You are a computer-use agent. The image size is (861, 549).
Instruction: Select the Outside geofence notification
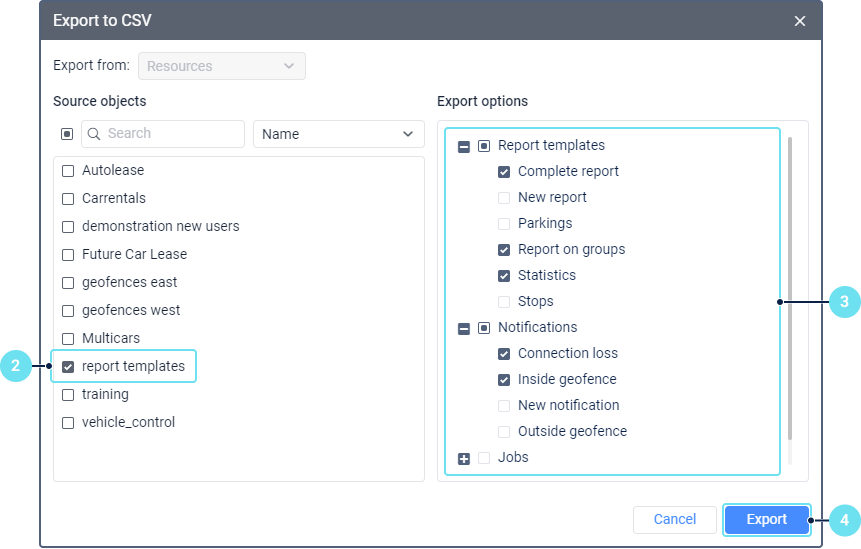pyautogui.click(x=504, y=432)
